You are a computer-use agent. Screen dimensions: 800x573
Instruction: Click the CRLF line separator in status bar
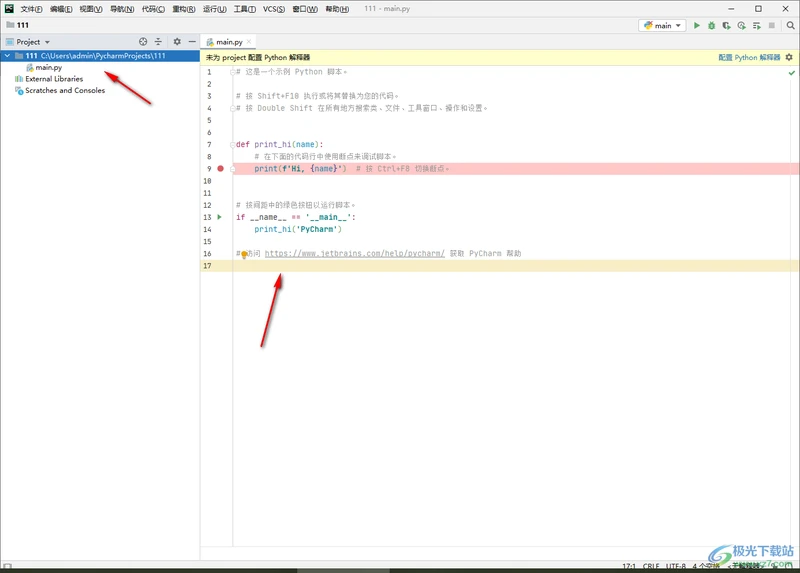[651, 566]
